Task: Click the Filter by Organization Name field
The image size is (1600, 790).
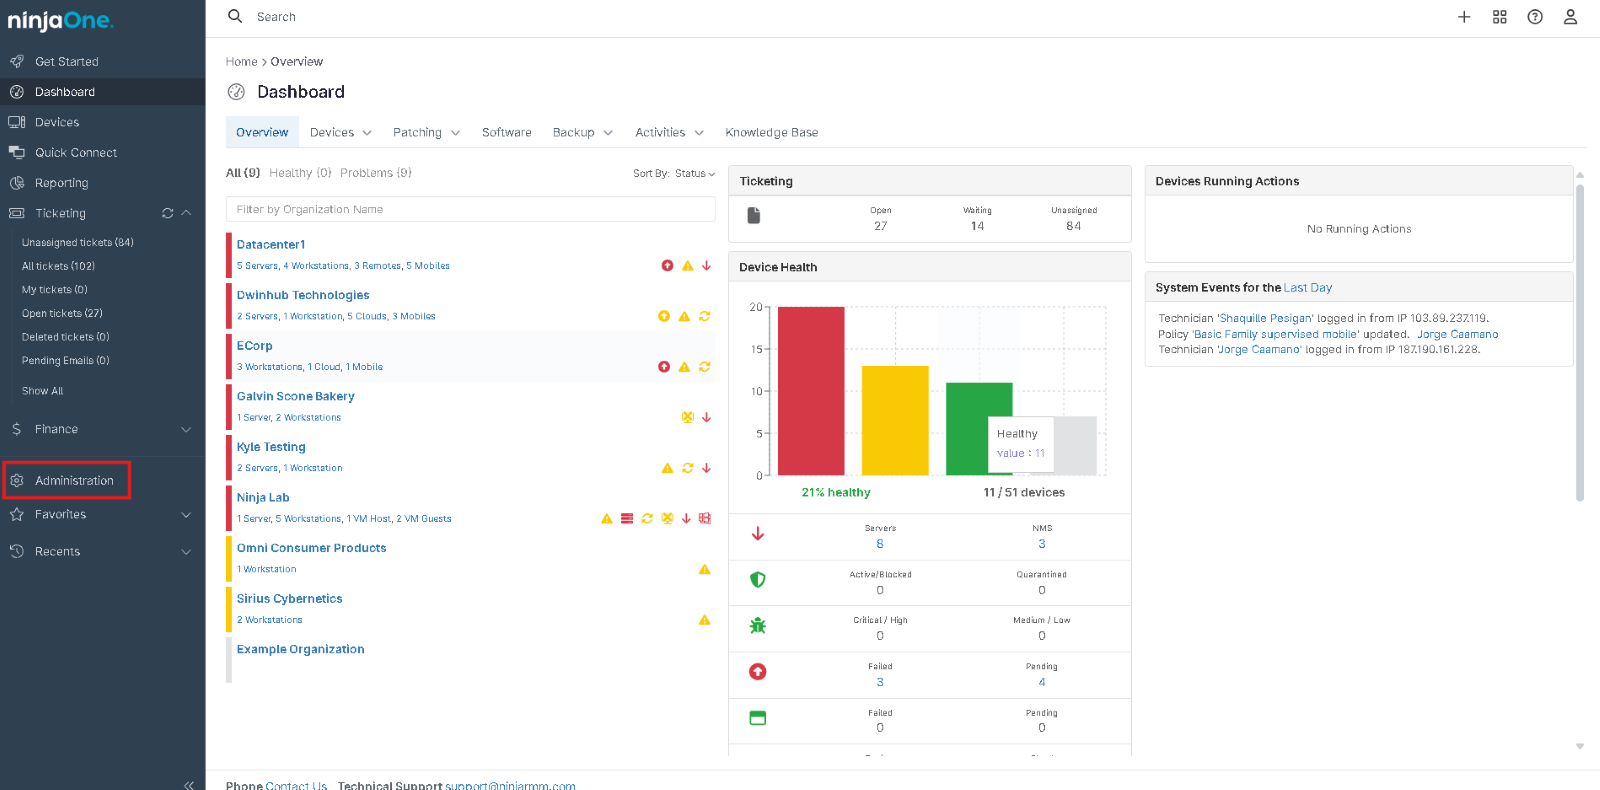Action: point(470,210)
